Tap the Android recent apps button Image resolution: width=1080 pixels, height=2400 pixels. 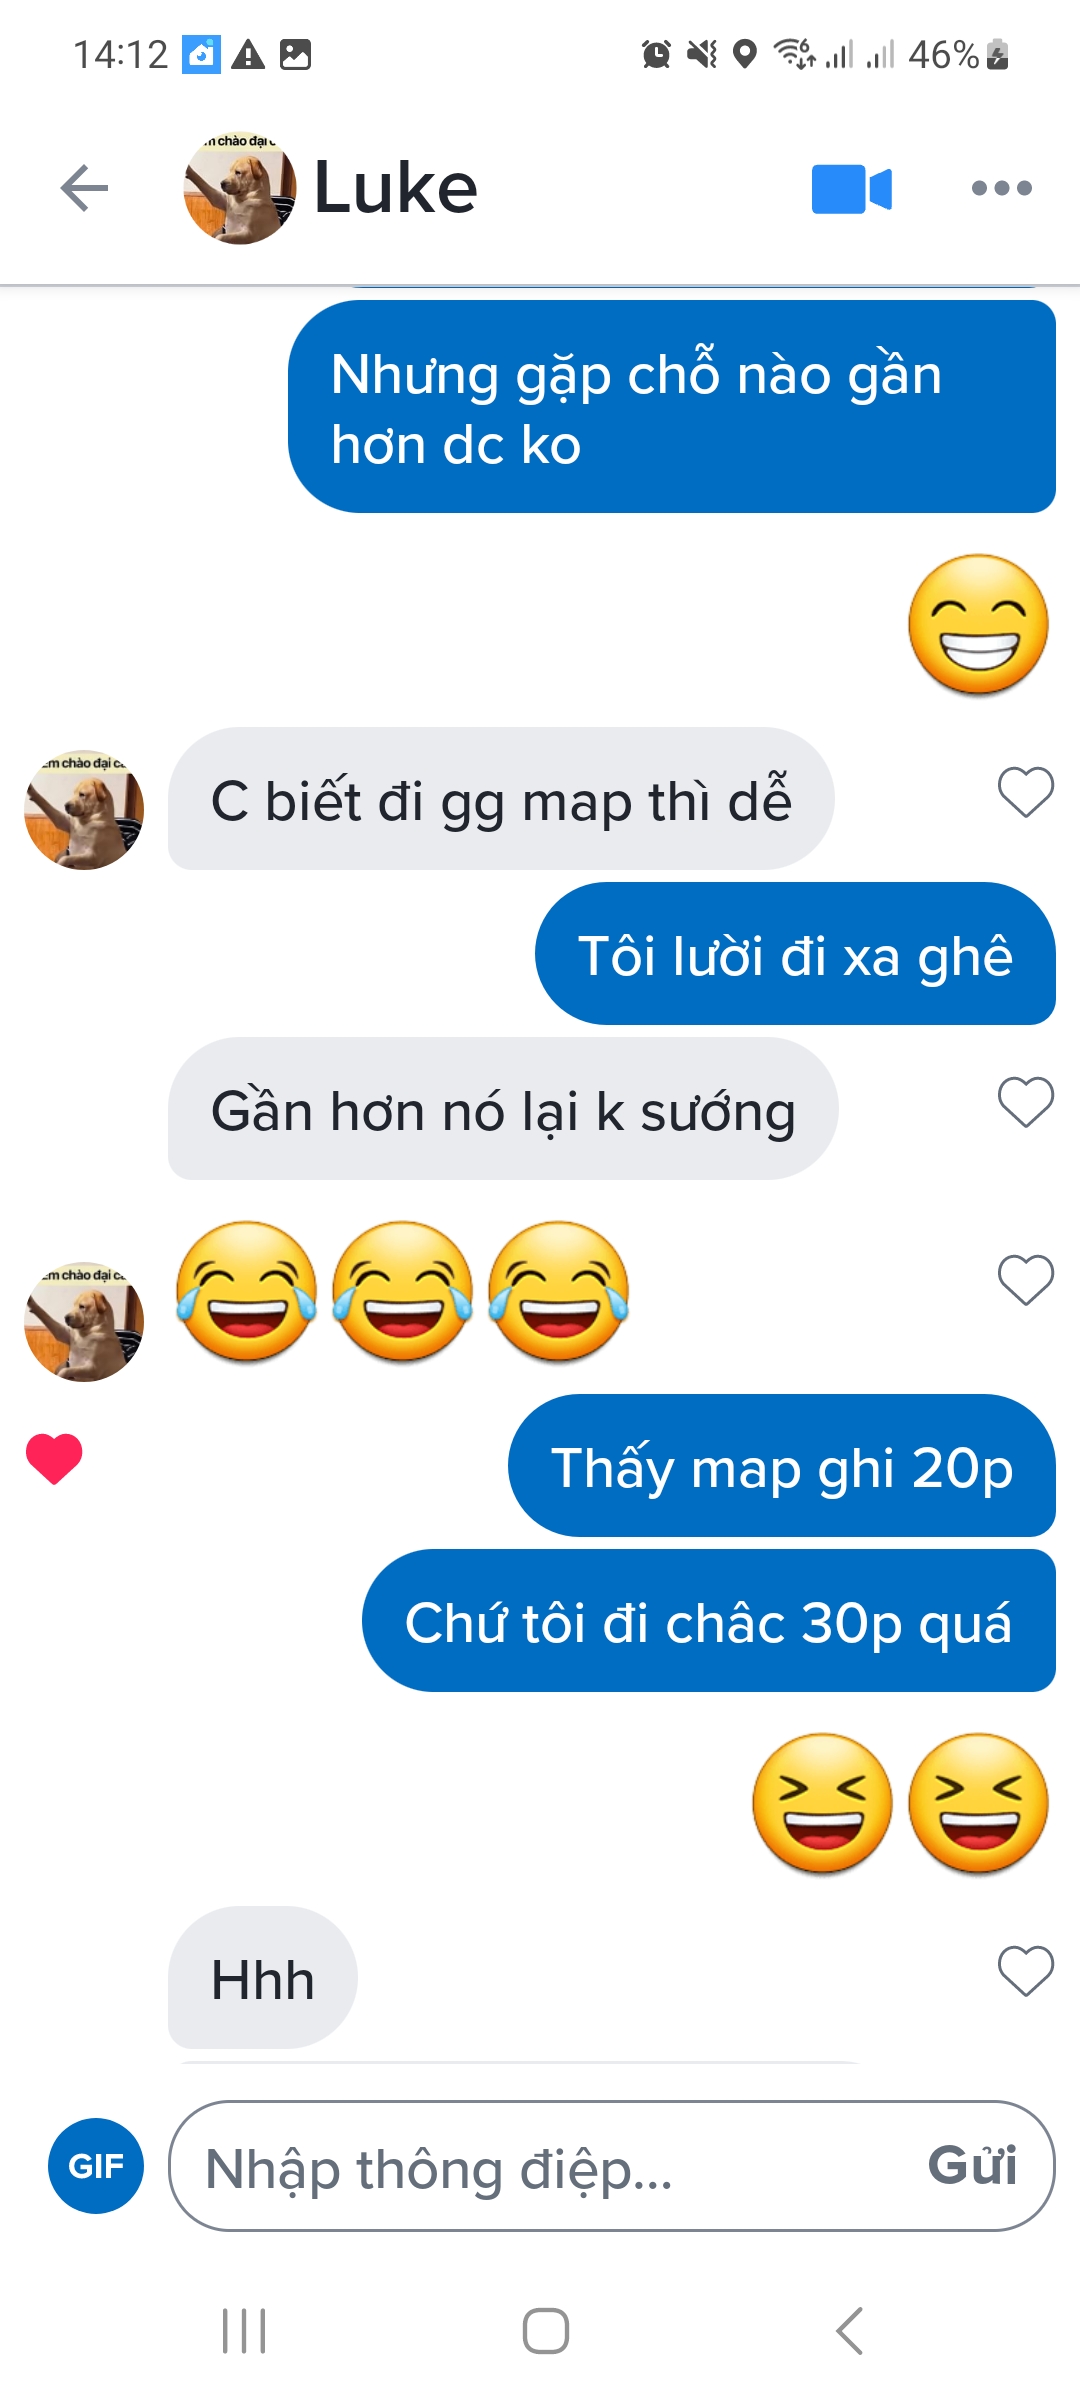[x=244, y=2331]
